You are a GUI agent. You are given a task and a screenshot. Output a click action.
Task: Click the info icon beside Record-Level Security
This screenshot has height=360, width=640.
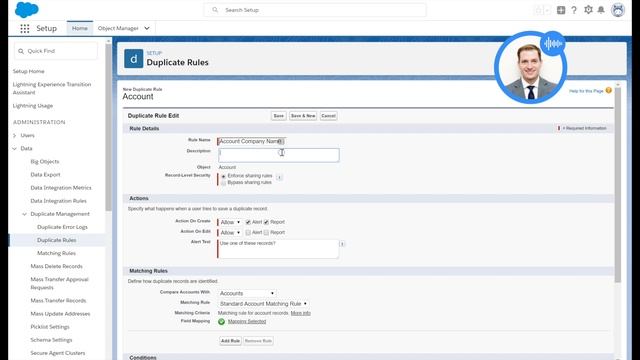[279, 178]
